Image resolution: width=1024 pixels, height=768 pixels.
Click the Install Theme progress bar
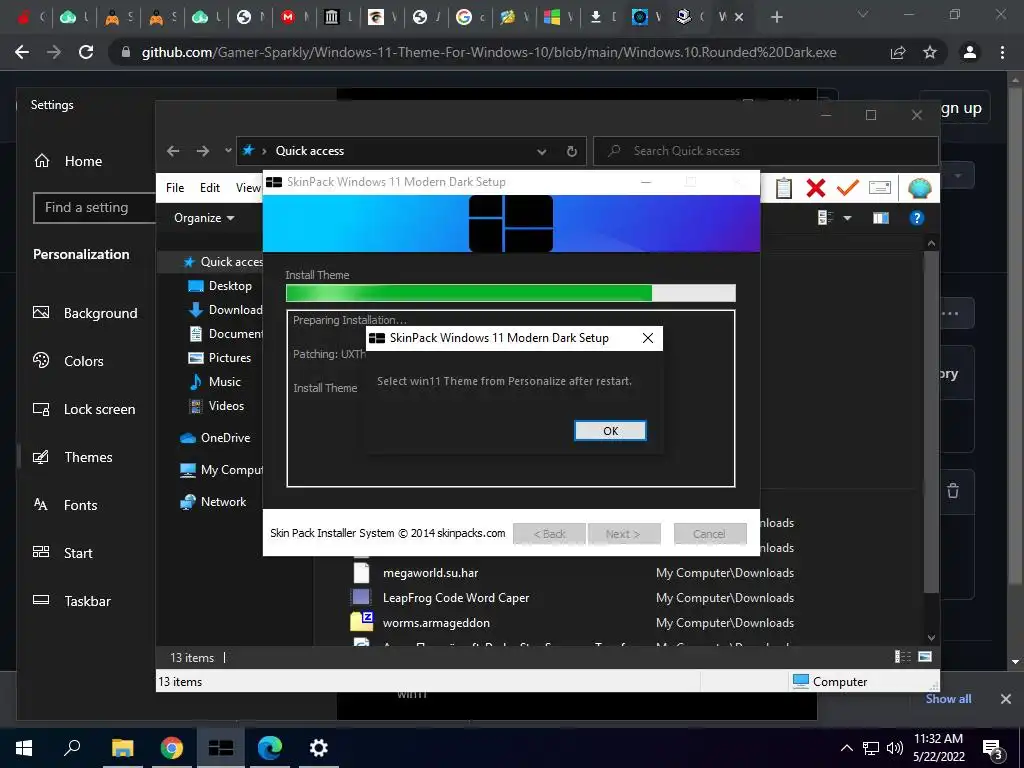pos(511,293)
